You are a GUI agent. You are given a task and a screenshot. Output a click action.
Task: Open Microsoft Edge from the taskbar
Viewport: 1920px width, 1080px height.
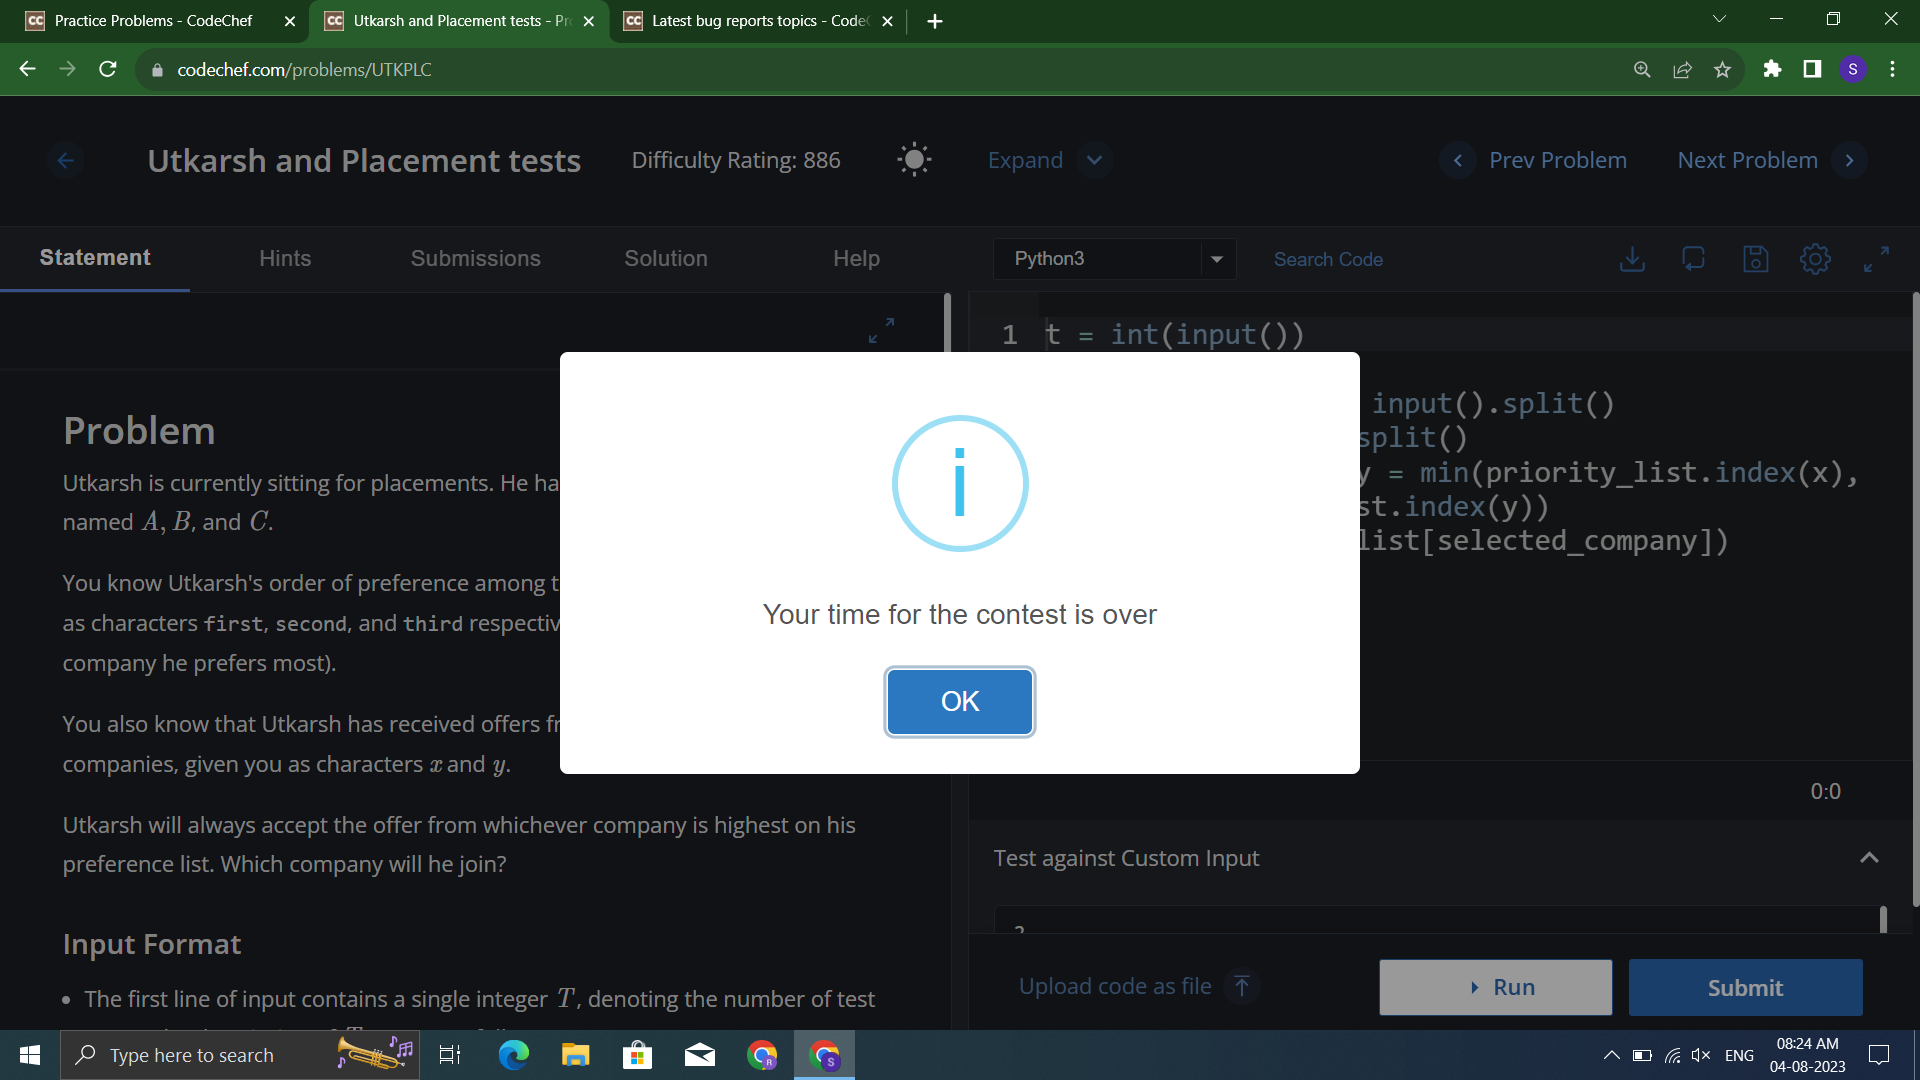point(514,1055)
